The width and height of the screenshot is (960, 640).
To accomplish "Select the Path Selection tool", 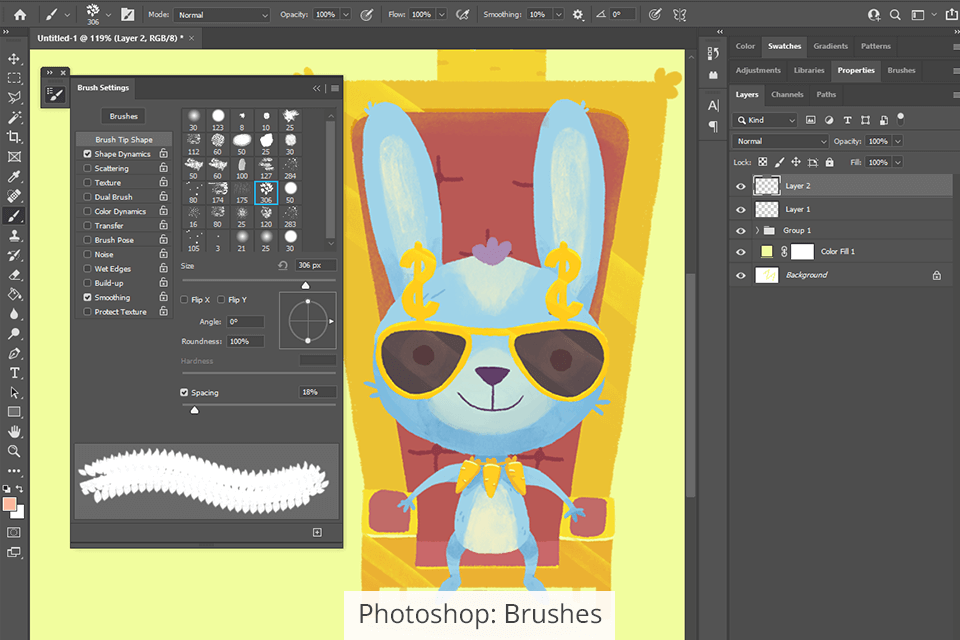I will [13, 393].
